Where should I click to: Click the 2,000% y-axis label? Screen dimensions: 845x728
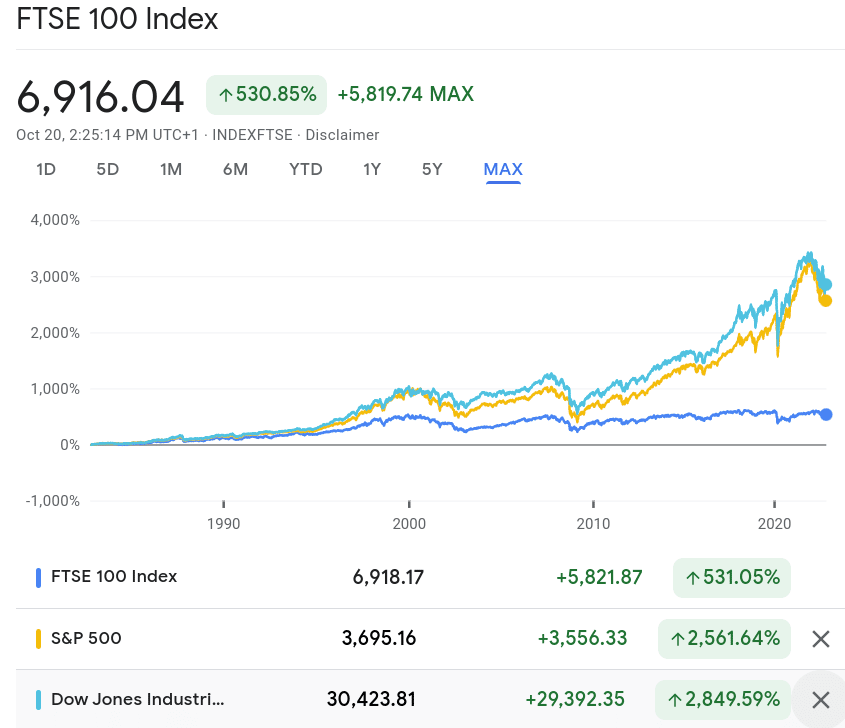pos(55,333)
